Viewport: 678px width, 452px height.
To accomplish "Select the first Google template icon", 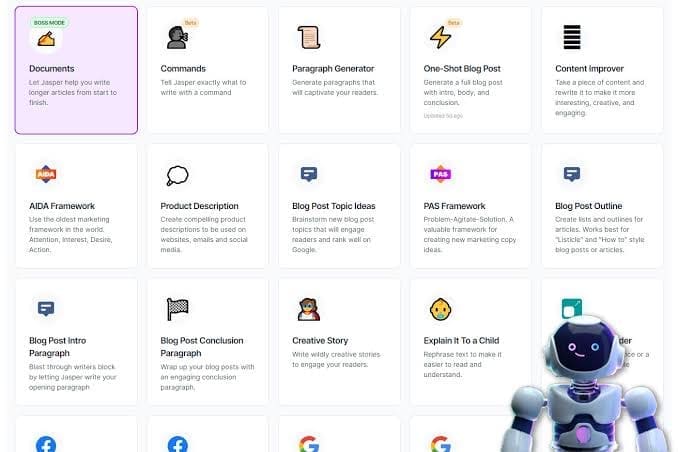I will click(309, 444).
